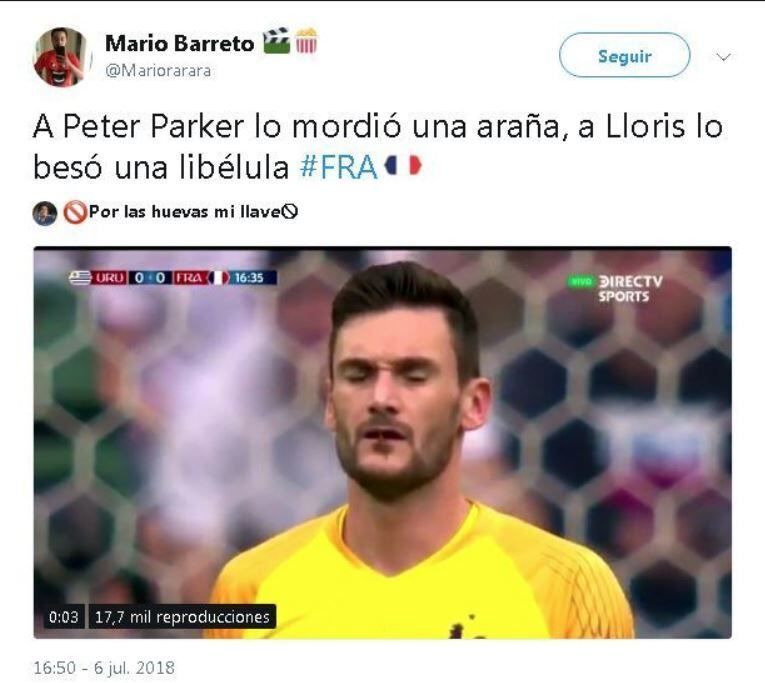Open the Mario Barreto display name
This screenshot has height=683, width=765.
pos(180,43)
